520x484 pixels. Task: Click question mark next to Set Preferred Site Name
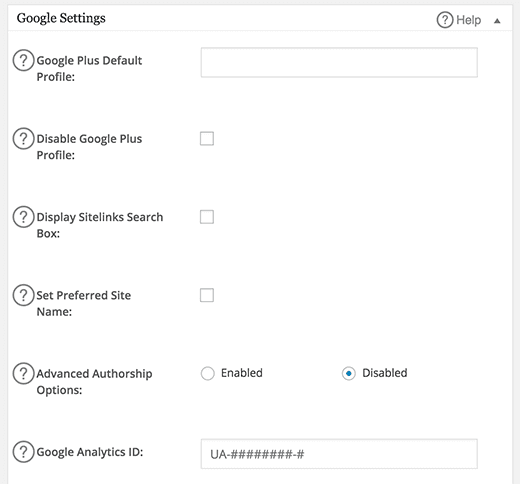(23, 295)
